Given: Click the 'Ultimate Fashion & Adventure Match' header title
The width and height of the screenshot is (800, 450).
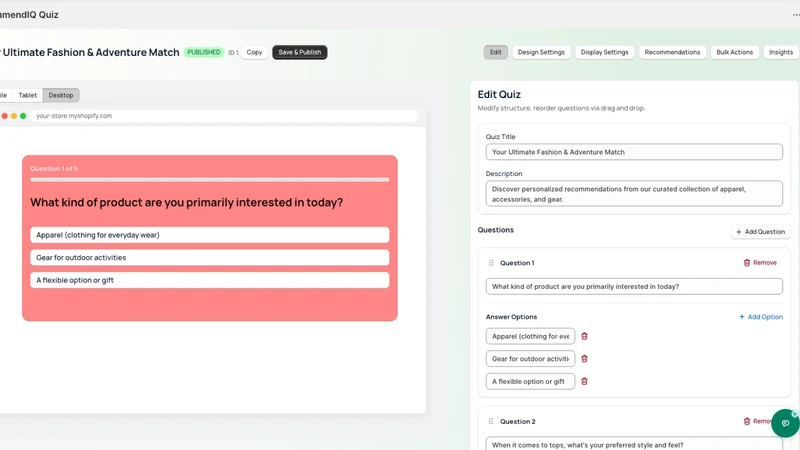Looking at the screenshot, I should coord(91,52).
